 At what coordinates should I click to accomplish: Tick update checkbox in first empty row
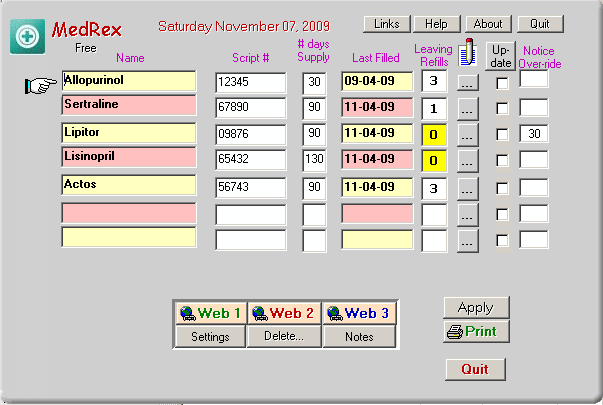[502, 214]
